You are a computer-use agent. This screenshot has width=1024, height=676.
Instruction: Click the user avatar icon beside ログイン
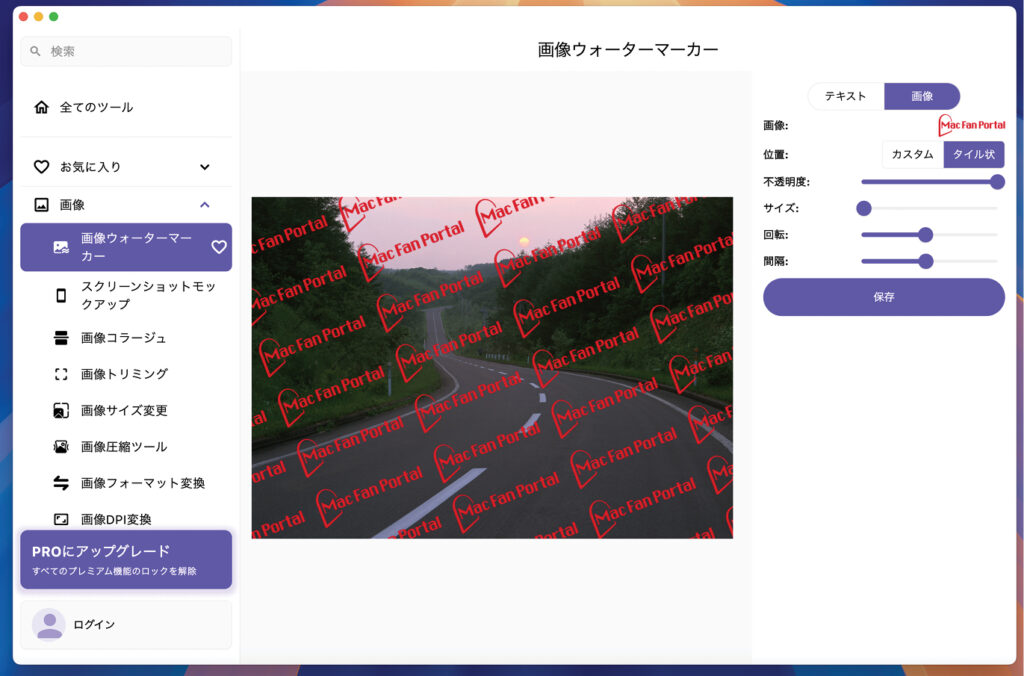click(x=49, y=624)
